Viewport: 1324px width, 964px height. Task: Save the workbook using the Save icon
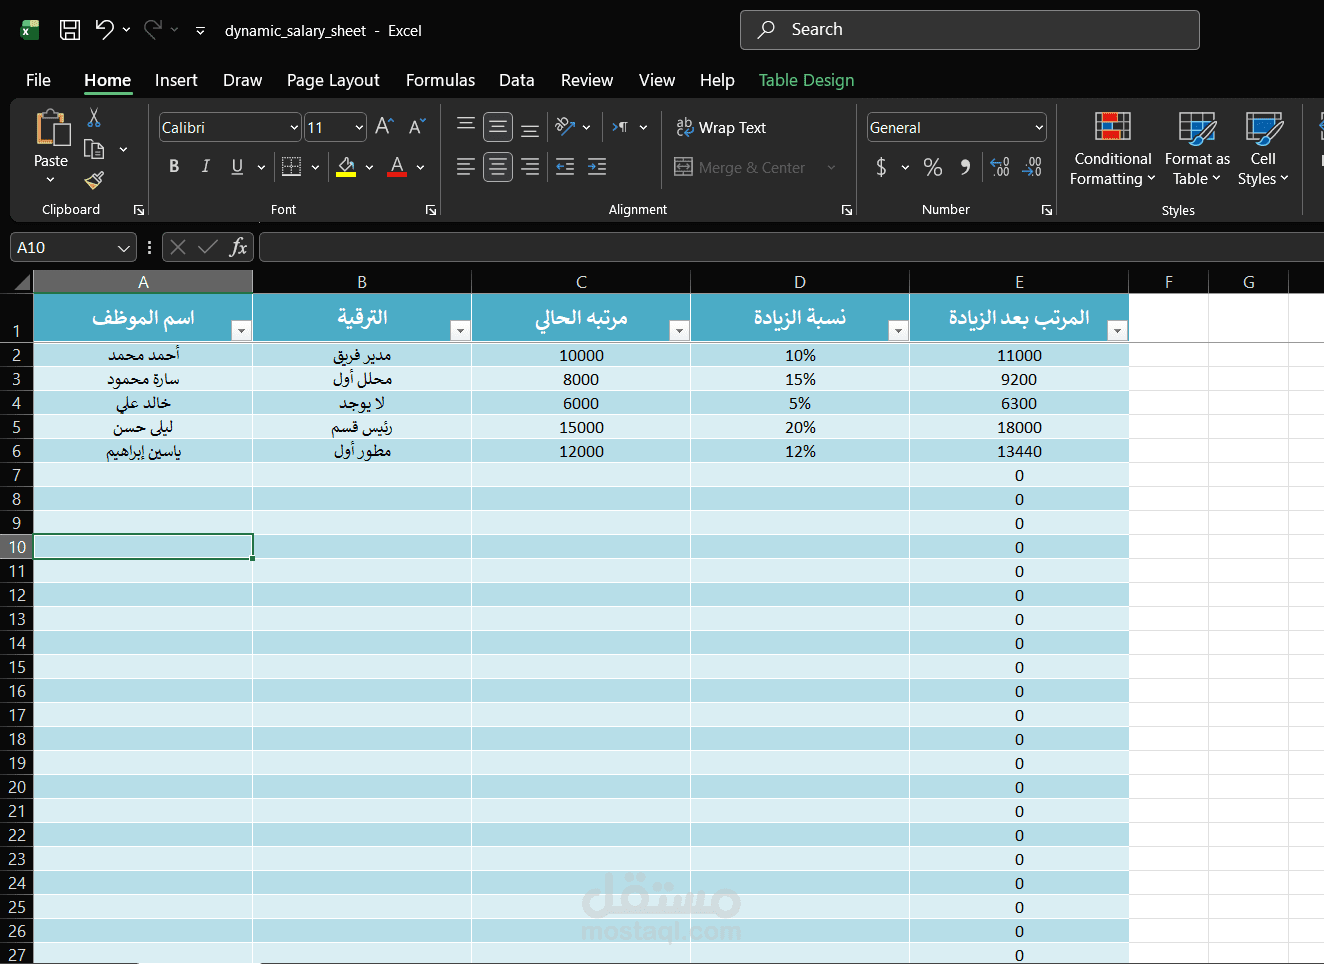click(70, 30)
